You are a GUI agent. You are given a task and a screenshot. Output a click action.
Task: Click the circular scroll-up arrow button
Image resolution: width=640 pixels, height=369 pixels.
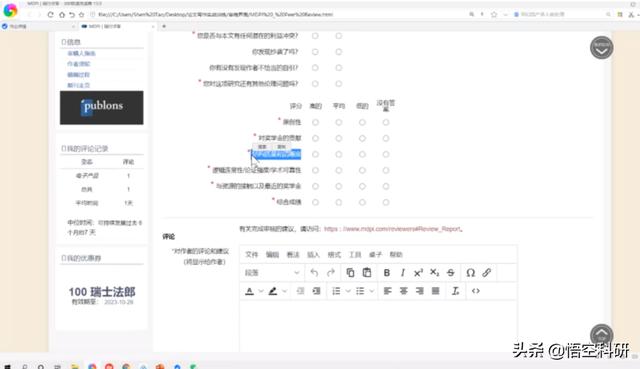coord(602,335)
